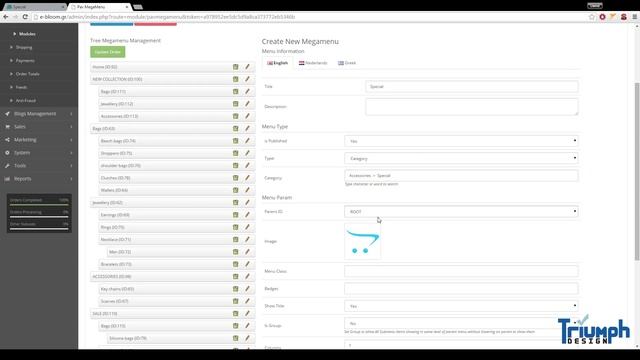This screenshot has width=640, height=360.
Task: Expand the Reports sidebar section chevron
Action: point(71,179)
